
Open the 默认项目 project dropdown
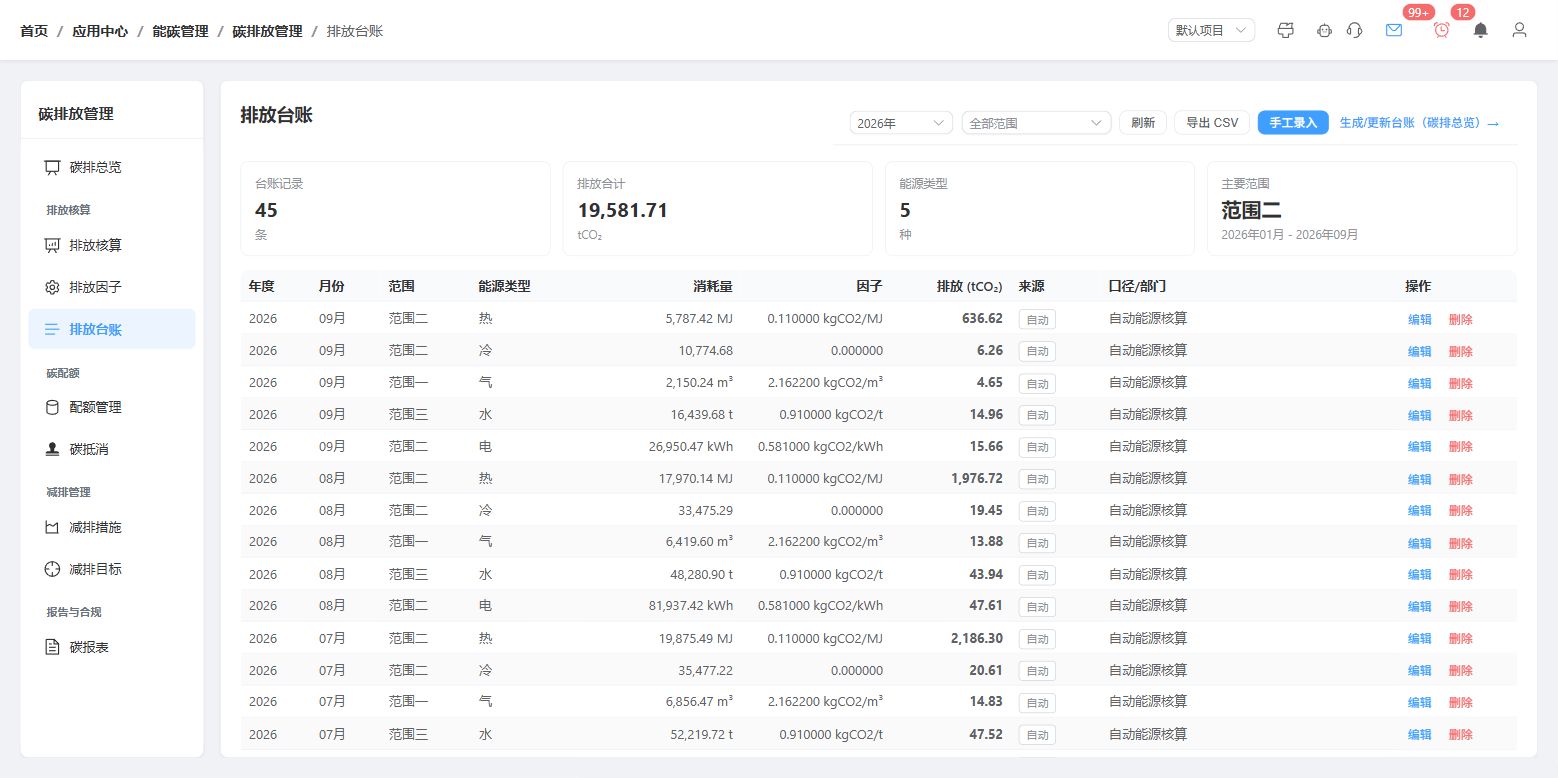point(1211,30)
